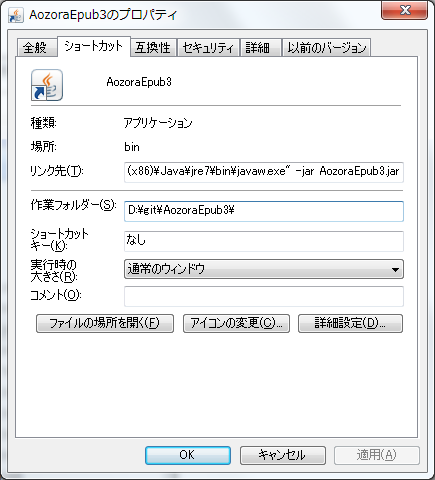
Task: Switch to the 全般 tab
Action: [x=36, y=48]
